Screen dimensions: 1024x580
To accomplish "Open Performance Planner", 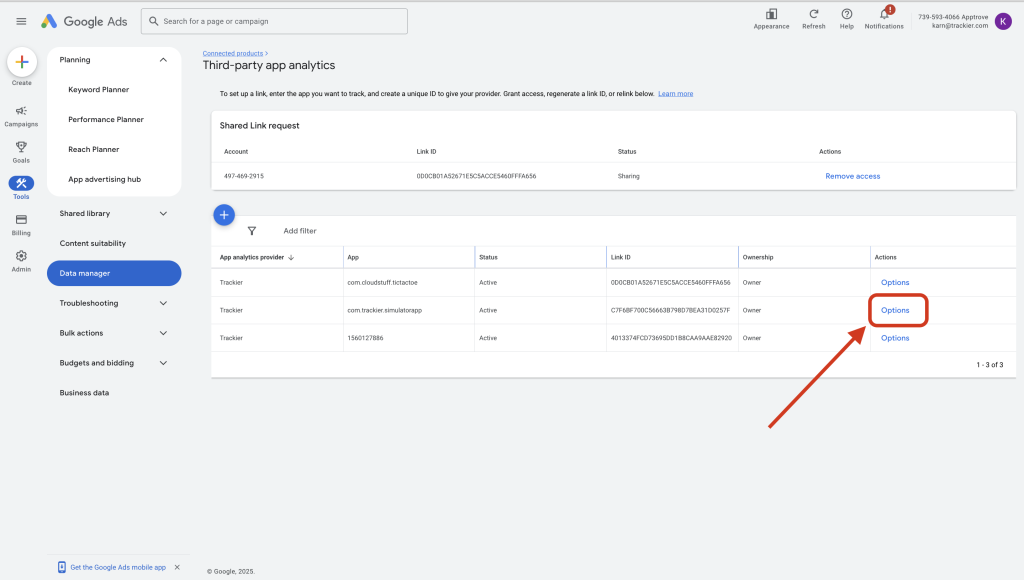I will (x=106, y=120).
